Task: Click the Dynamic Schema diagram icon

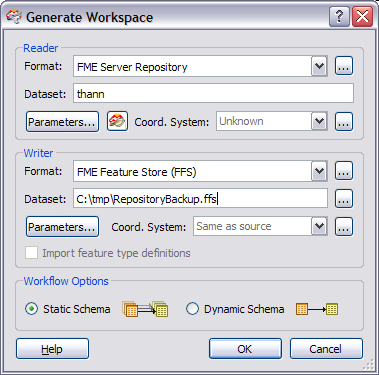Action: tap(317, 309)
